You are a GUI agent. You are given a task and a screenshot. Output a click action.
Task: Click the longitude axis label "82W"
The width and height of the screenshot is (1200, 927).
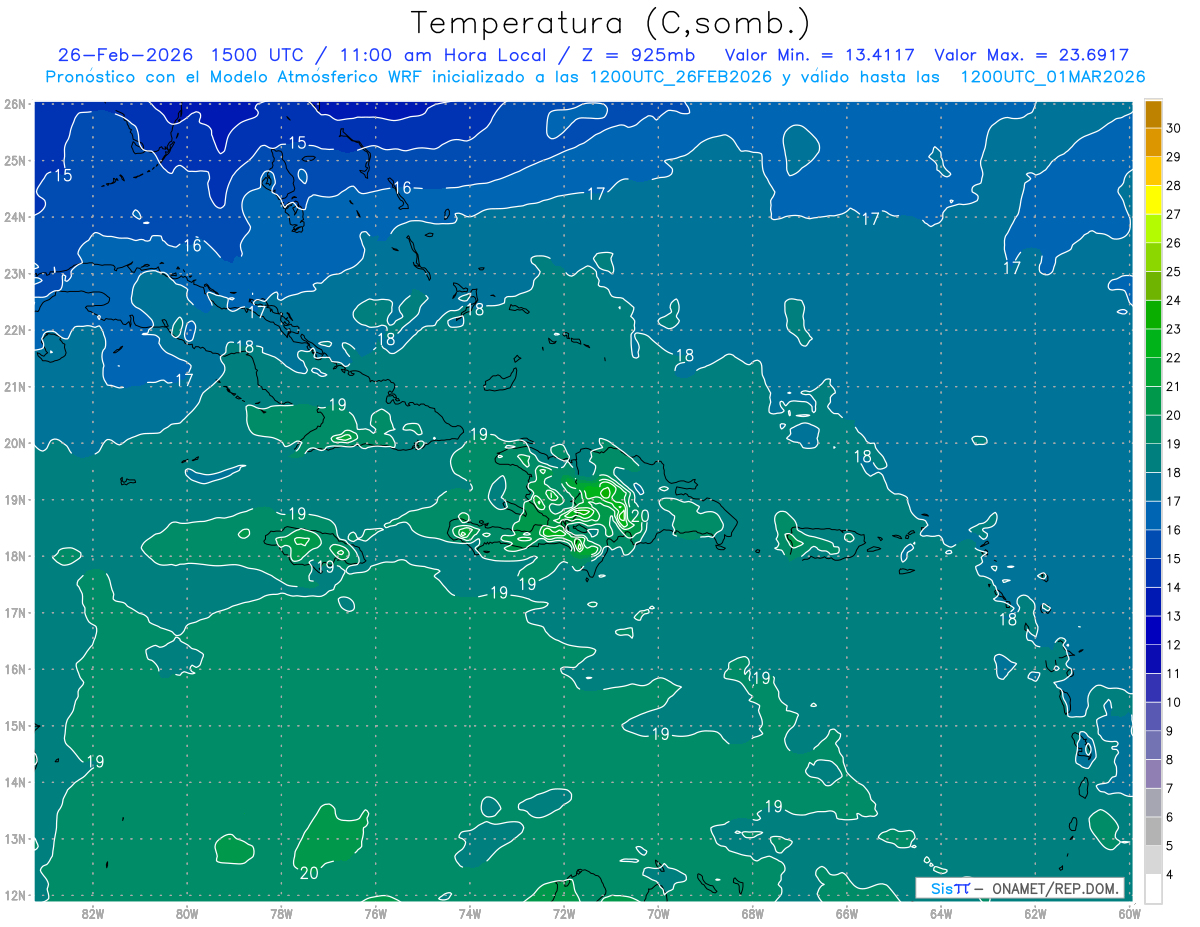[x=93, y=913]
